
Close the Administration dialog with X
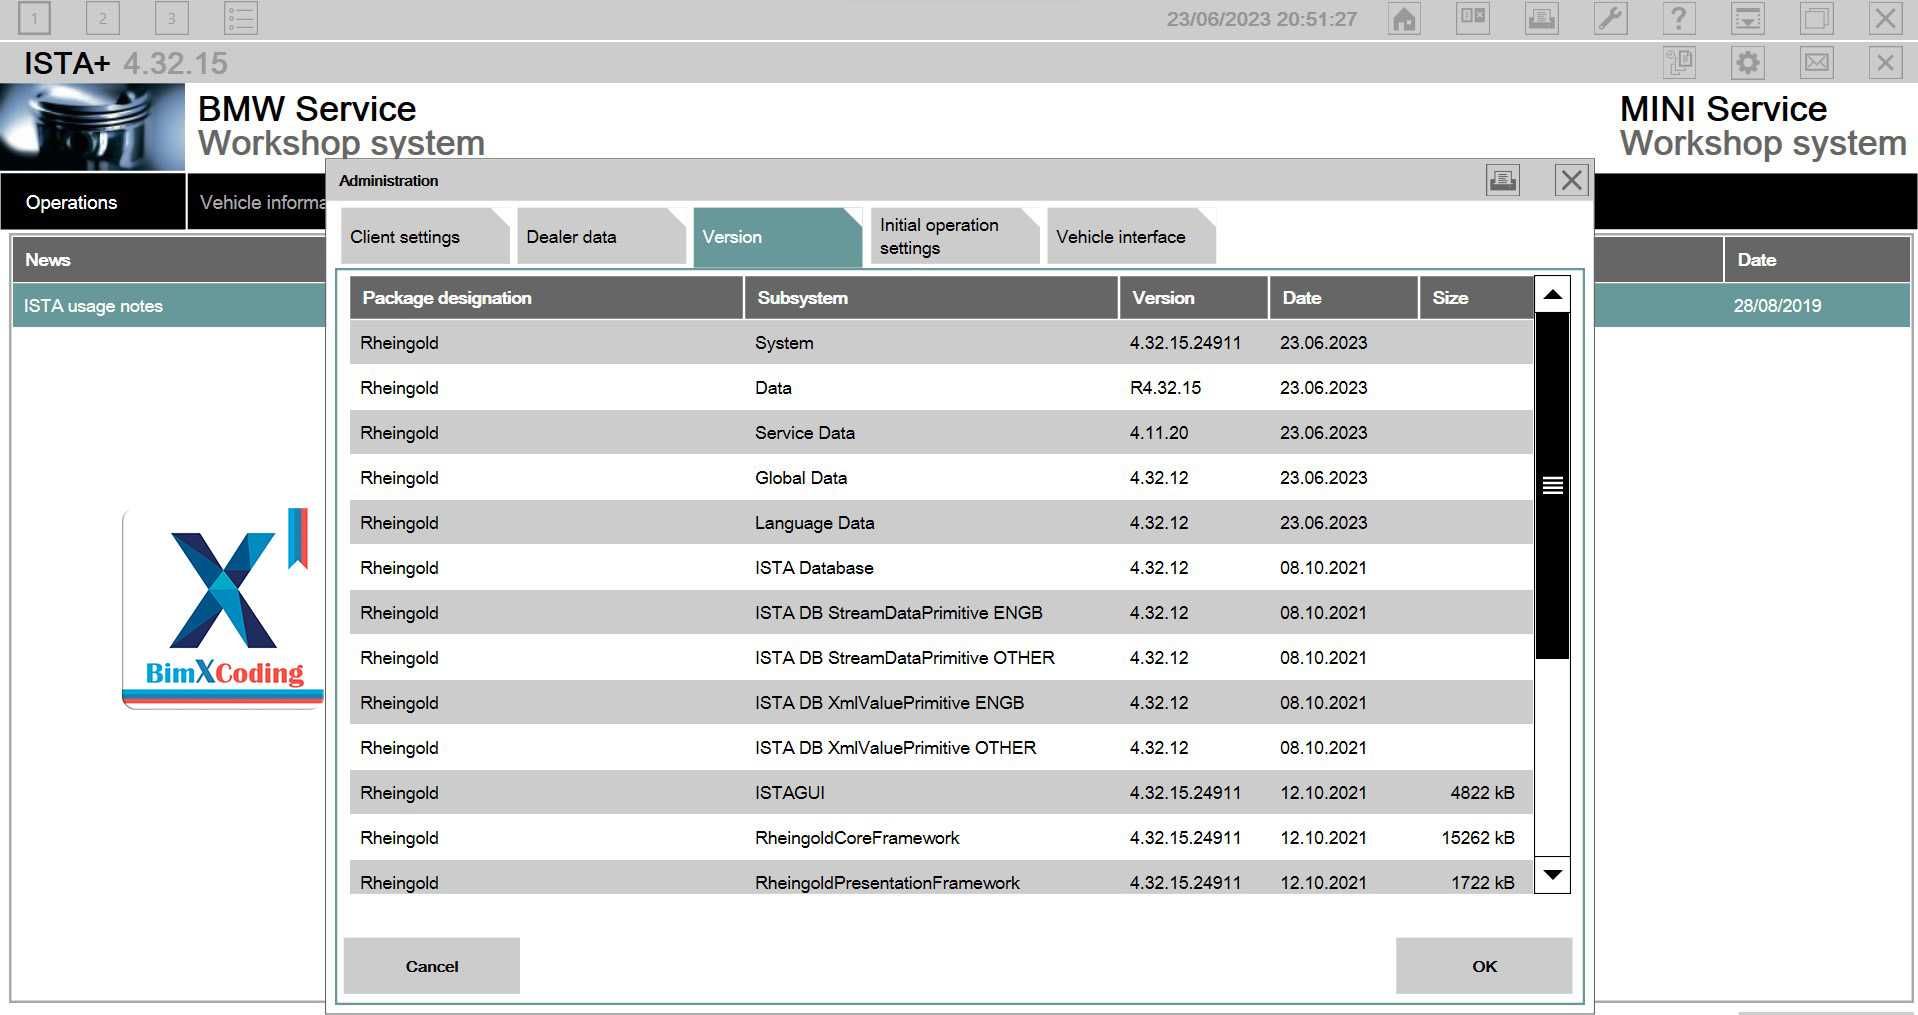(x=1571, y=180)
